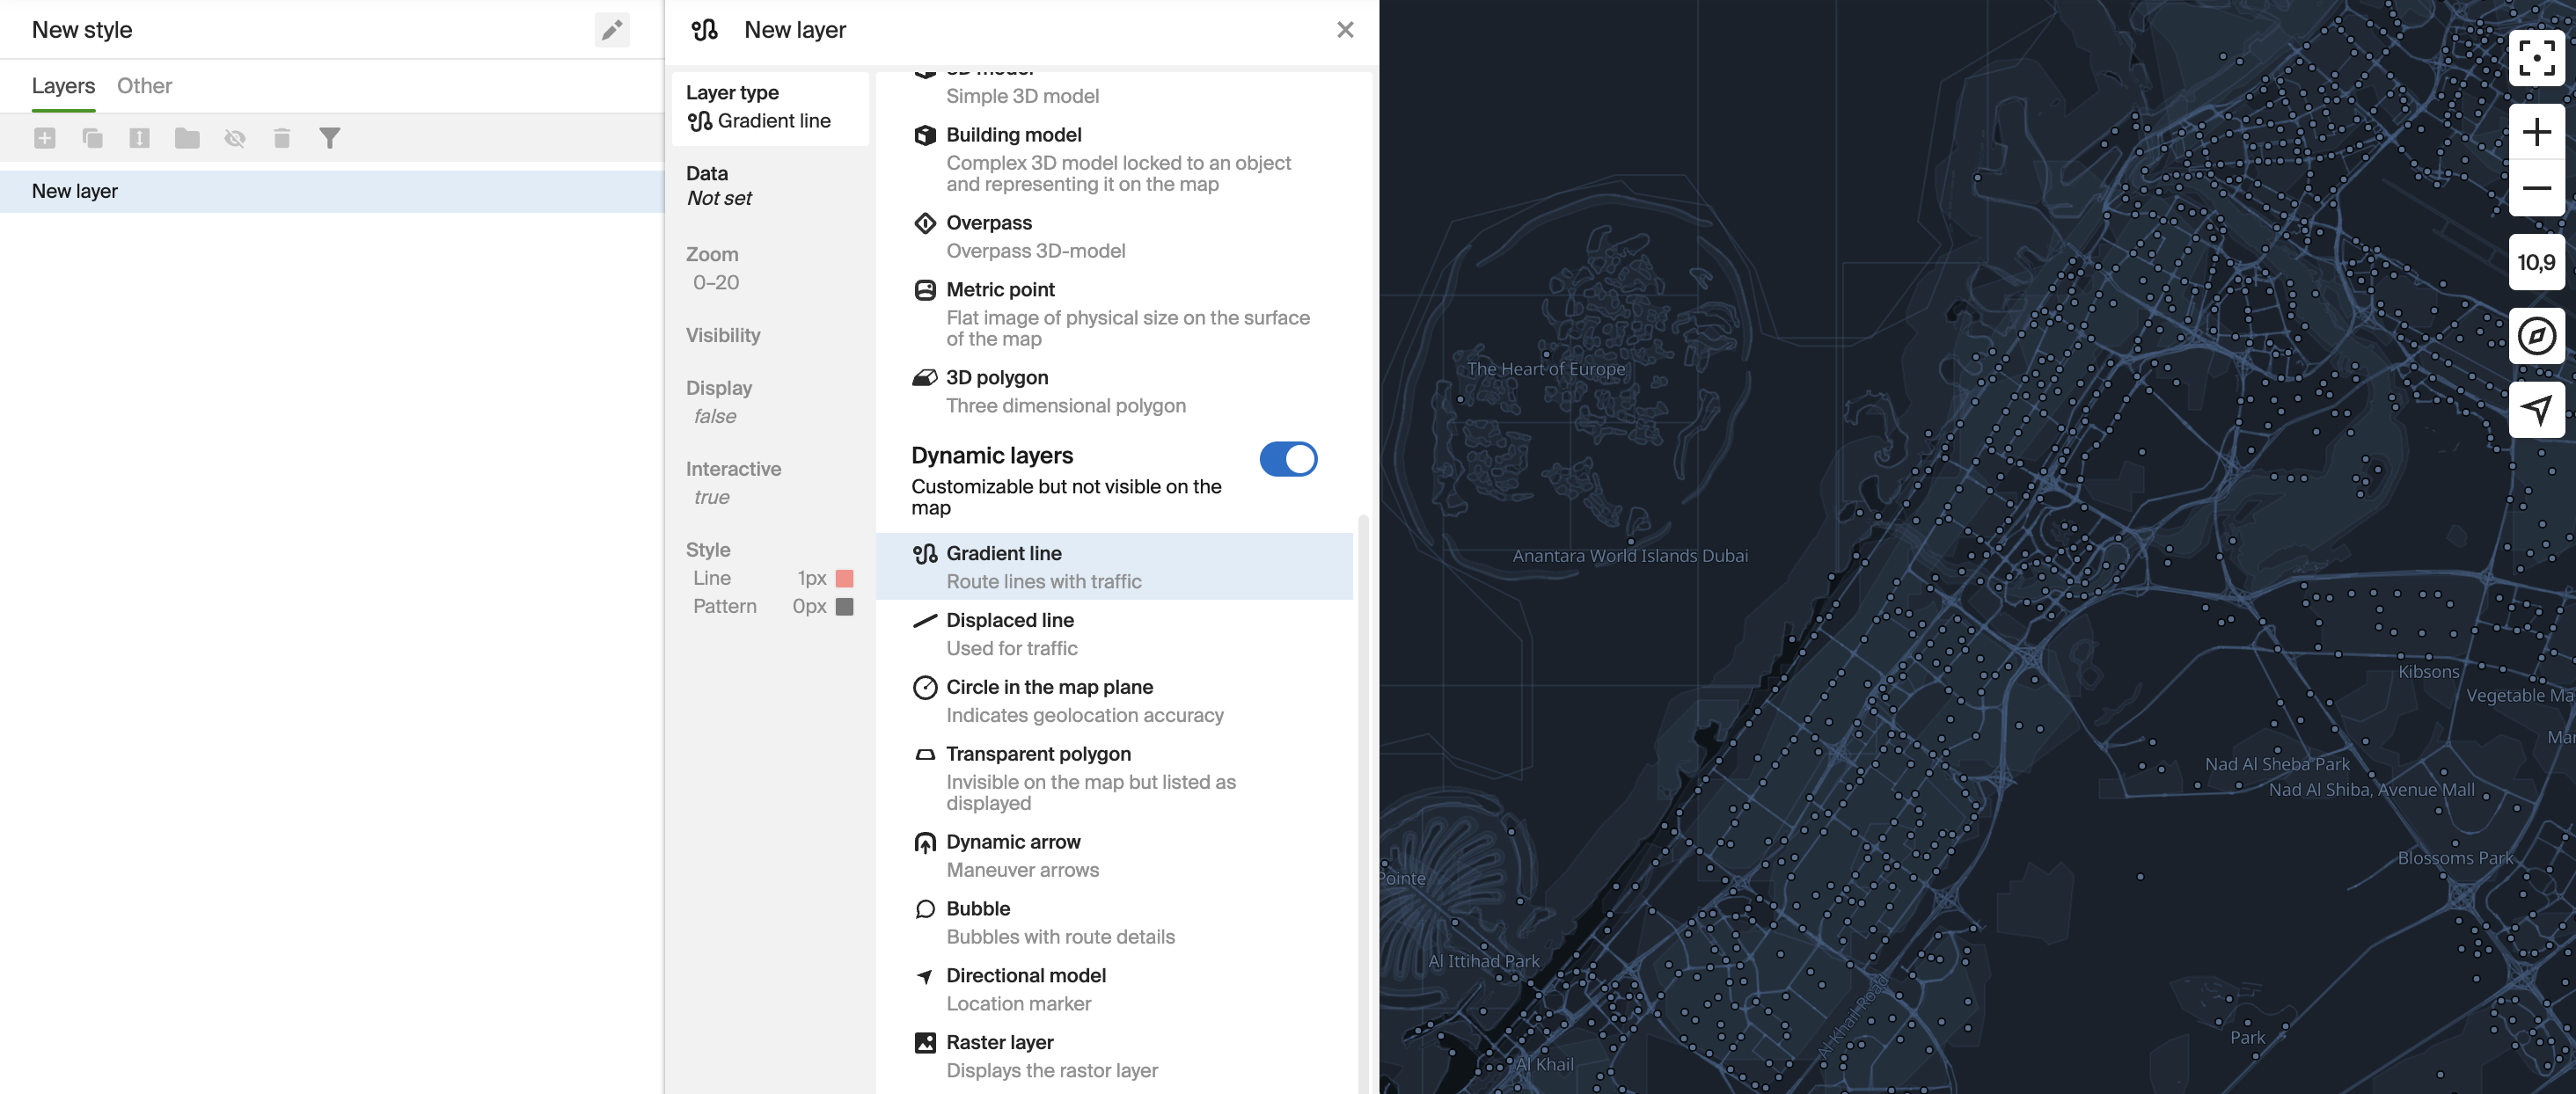Choose Circle in the map plane type

pyautogui.click(x=1114, y=701)
